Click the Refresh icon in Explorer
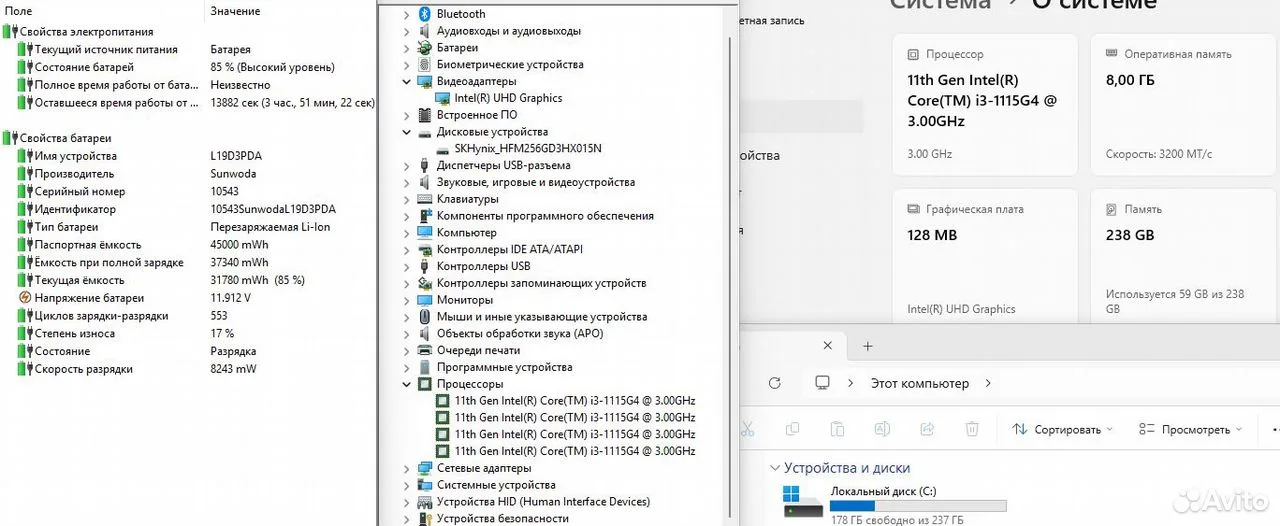Viewport: 1280px width, 526px height. coord(774,383)
